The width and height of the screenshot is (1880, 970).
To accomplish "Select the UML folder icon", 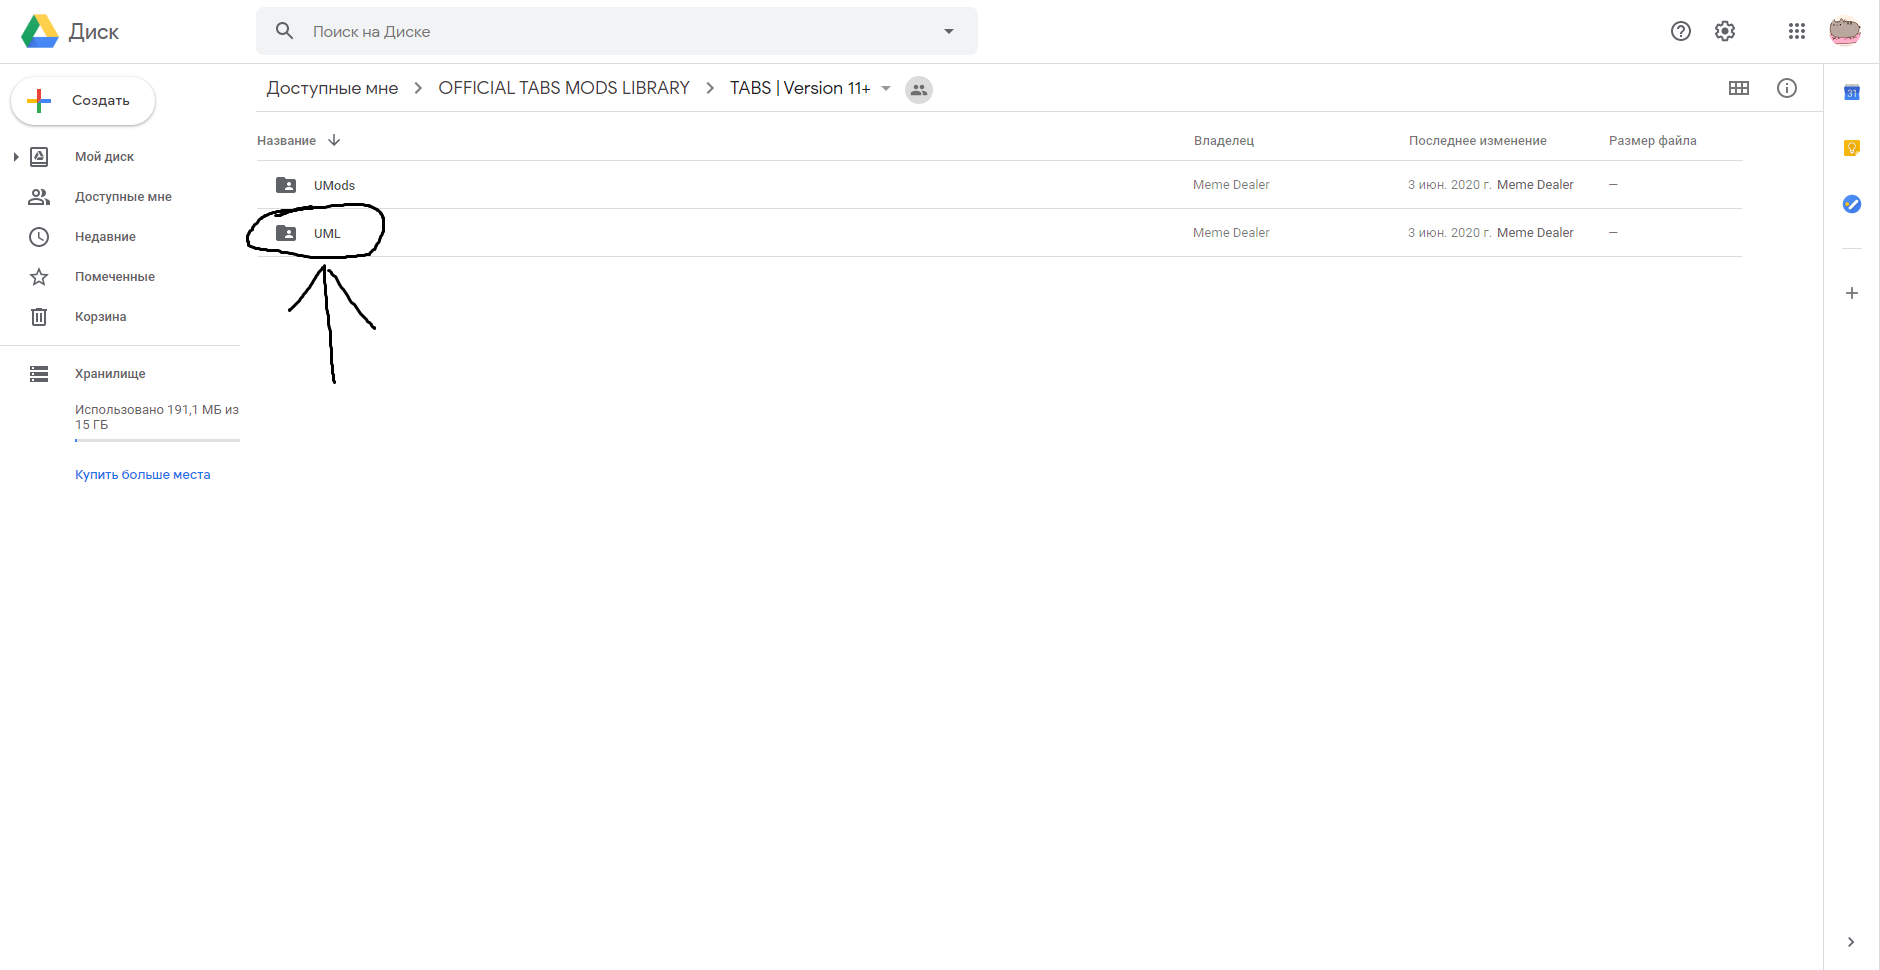I will [x=286, y=233].
